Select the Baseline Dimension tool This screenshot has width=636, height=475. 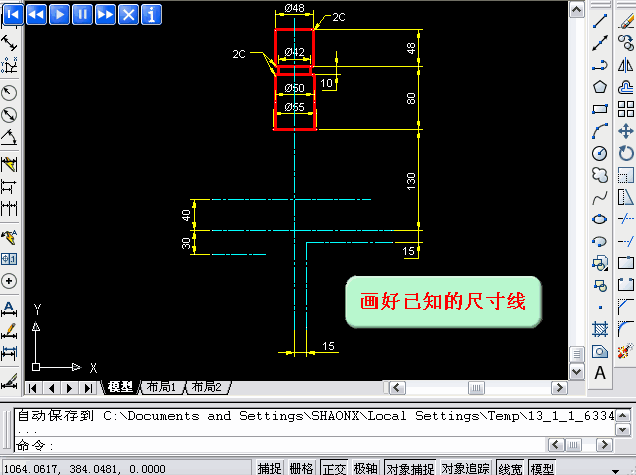coord(9,187)
